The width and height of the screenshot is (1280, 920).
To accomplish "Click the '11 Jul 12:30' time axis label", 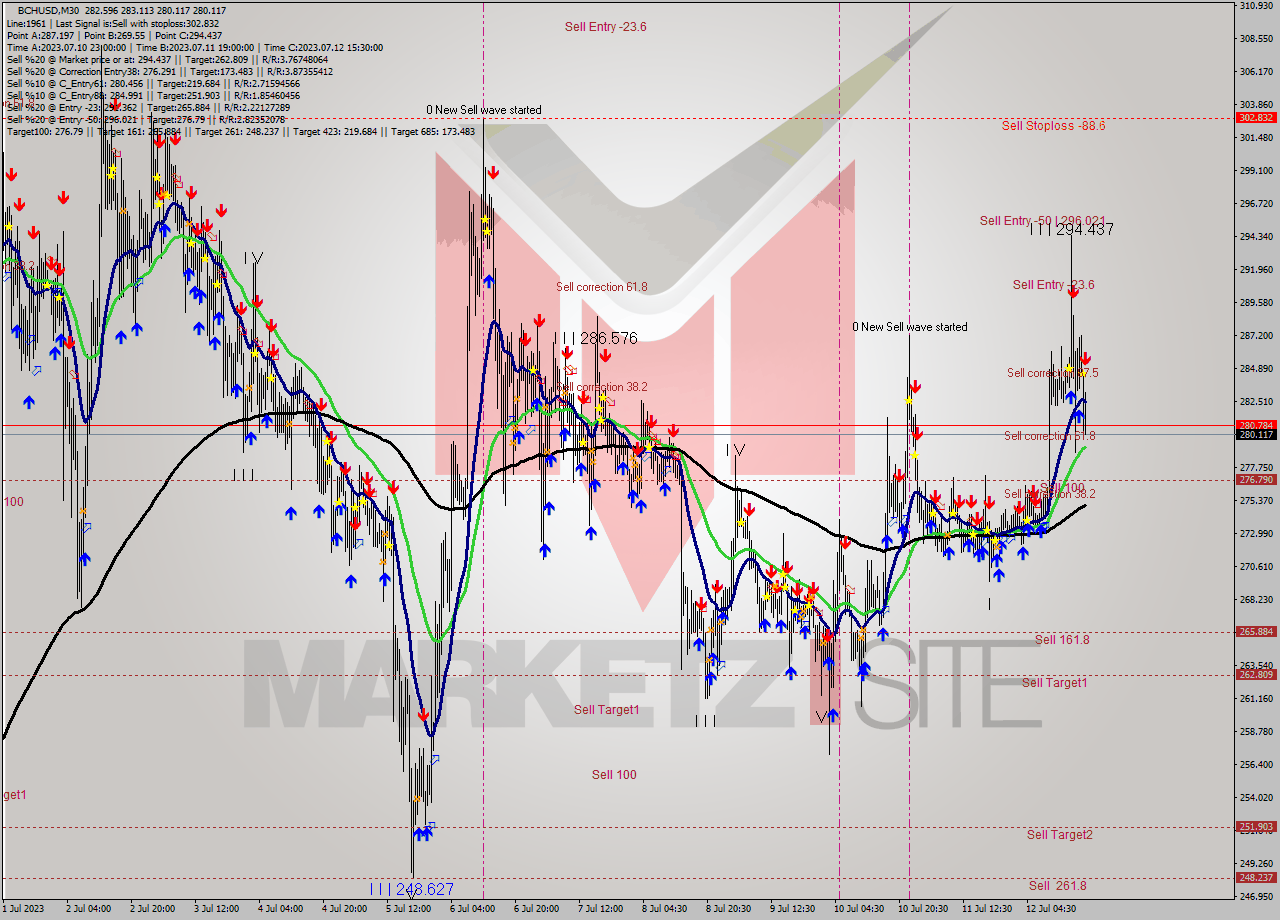I will pyautogui.click(x=986, y=910).
